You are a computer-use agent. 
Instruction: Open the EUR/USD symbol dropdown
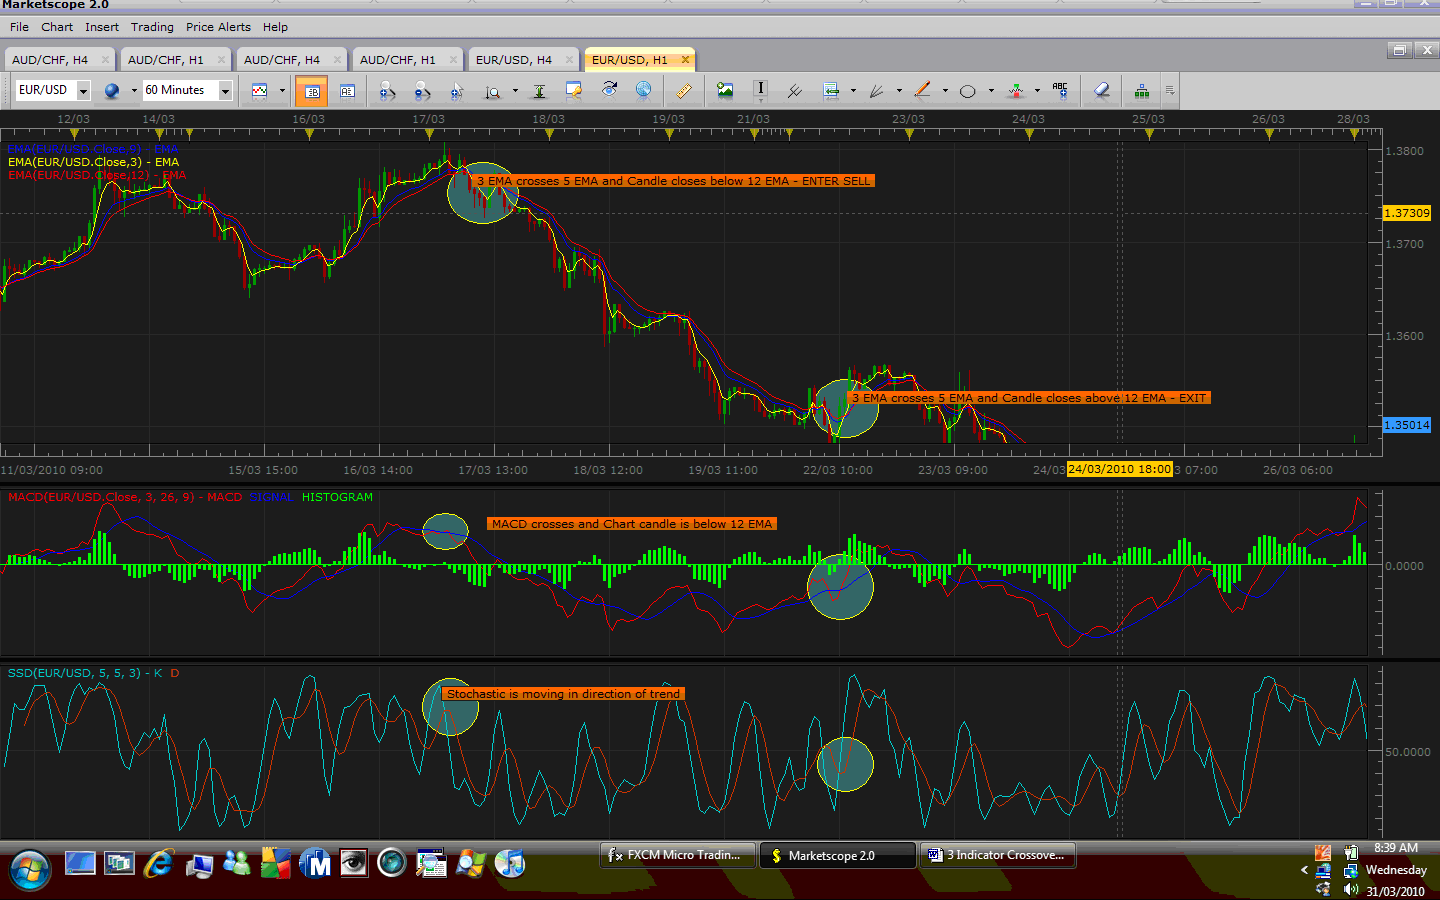pos(83,91)
